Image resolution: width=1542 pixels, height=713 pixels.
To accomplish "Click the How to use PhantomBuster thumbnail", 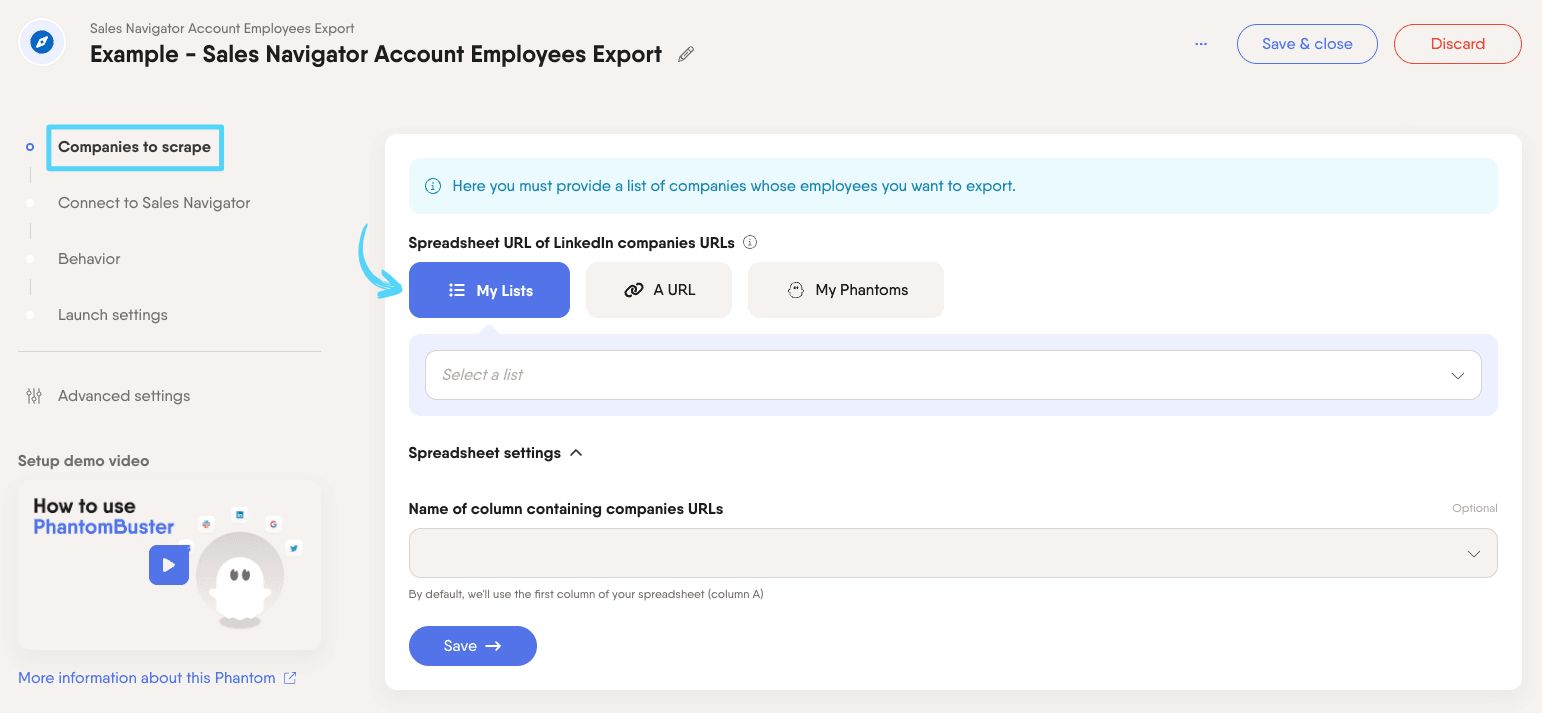I will pyautogui.click(x=170, y=565).
